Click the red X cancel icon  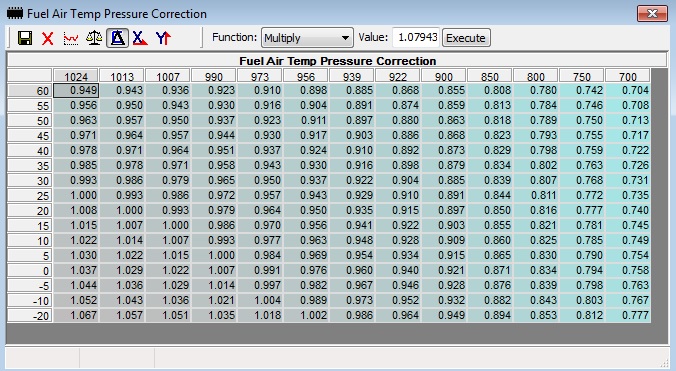(48, 38)
